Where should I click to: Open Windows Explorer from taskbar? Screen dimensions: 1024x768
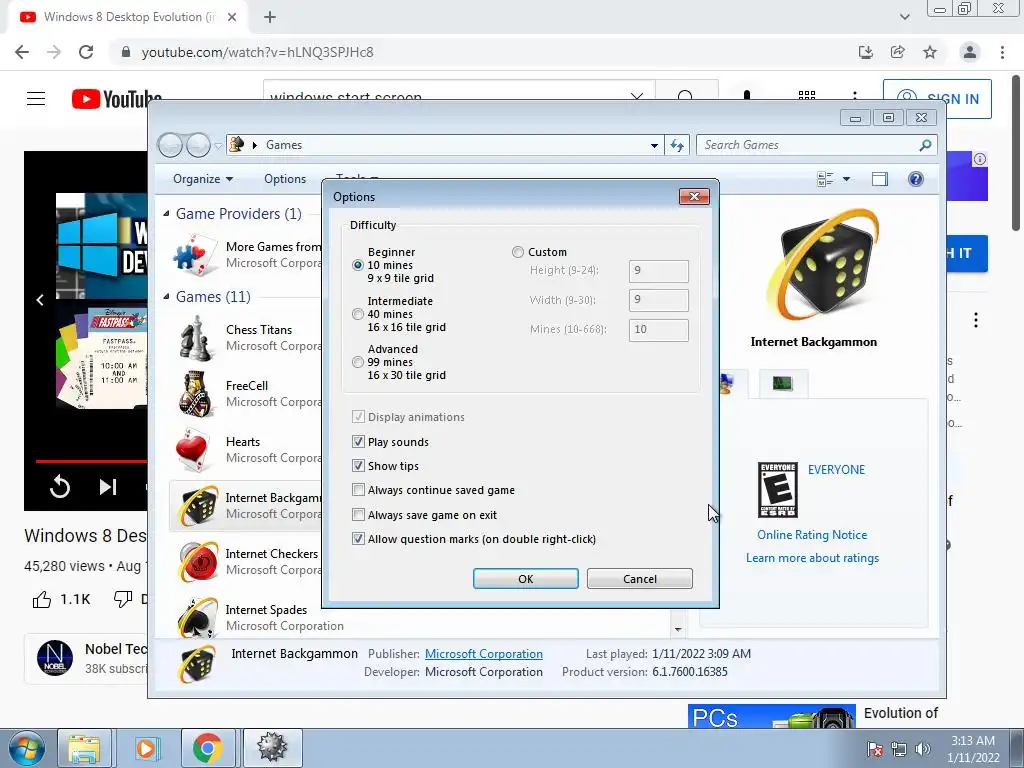(84, 748)
